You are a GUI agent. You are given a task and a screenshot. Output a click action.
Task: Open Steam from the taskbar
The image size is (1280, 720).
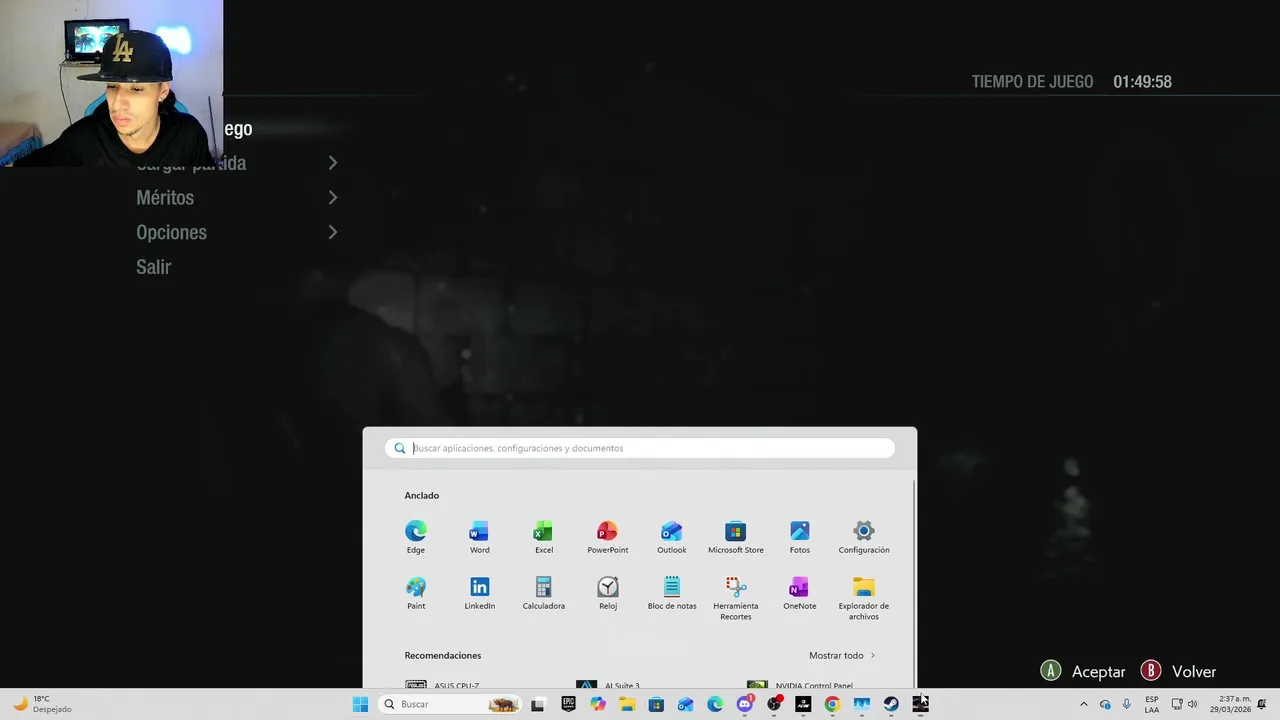(x=891, y=704)
